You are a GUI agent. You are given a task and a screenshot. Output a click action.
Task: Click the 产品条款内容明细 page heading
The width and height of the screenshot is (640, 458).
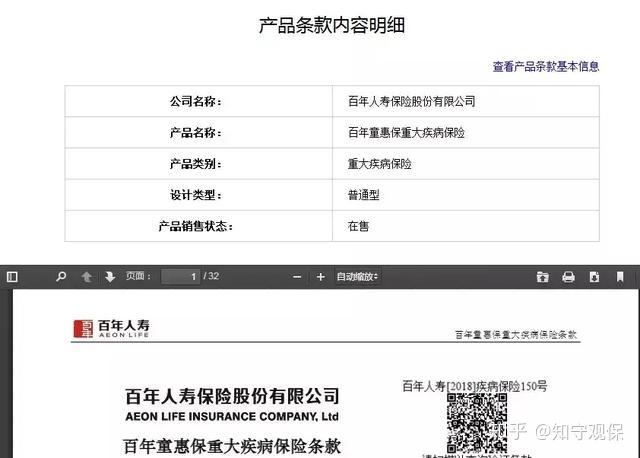click(x=332, y=25)
